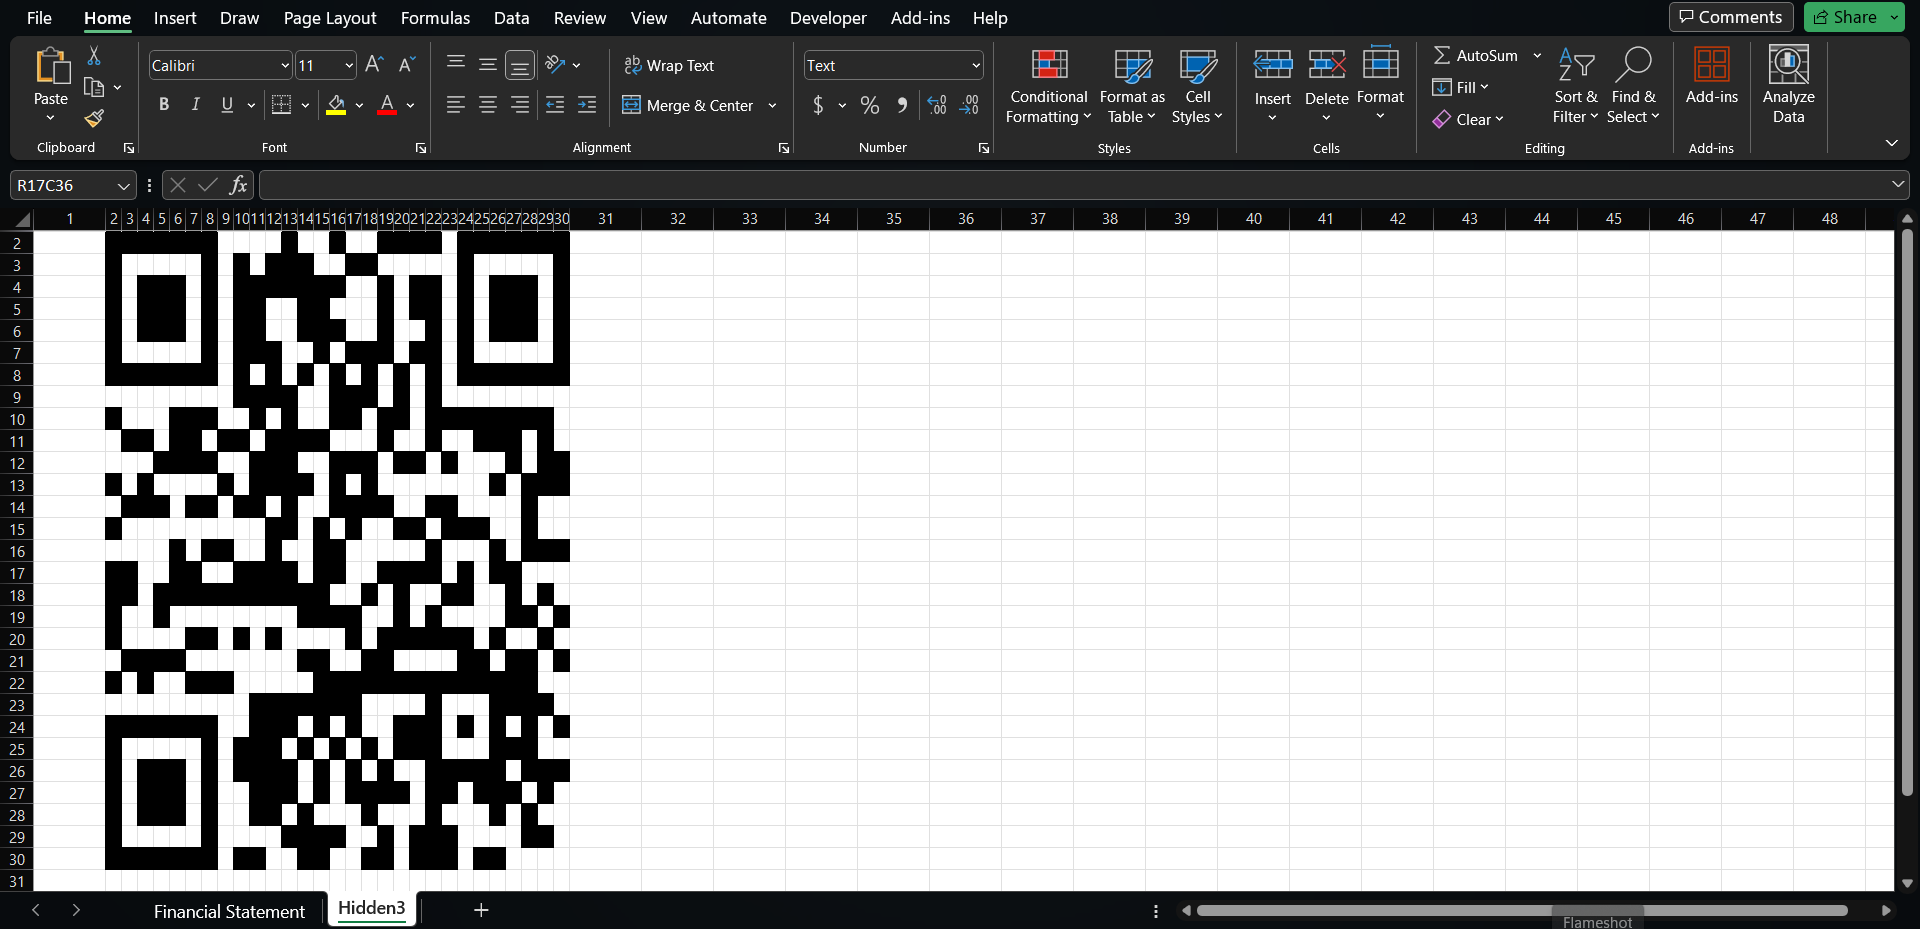
Task: Switch to Financial Statement sheet
Action: 229,911
